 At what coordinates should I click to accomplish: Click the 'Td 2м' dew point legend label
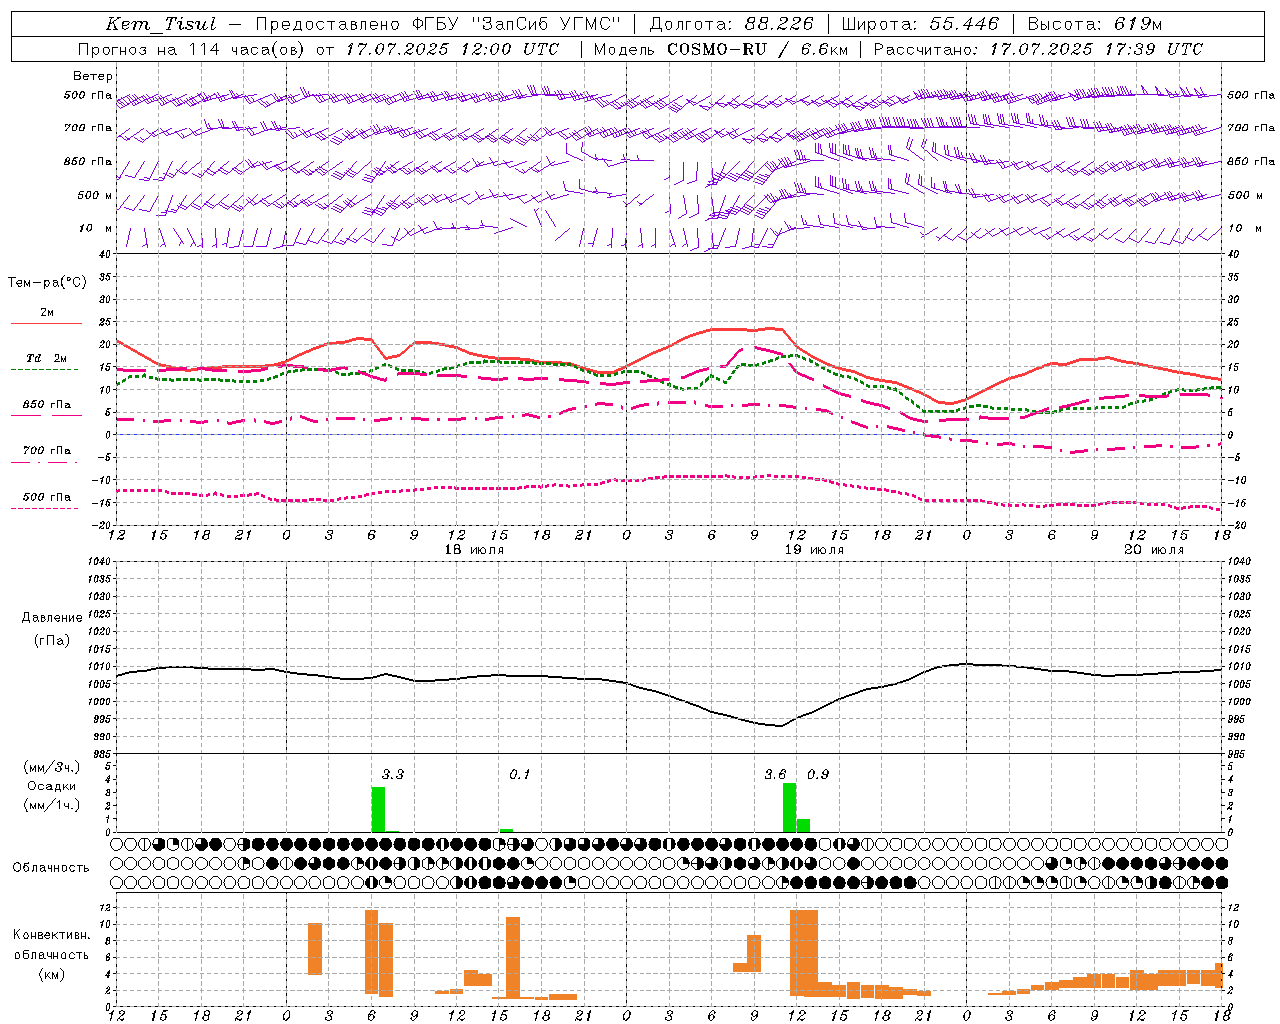(47, 358)
